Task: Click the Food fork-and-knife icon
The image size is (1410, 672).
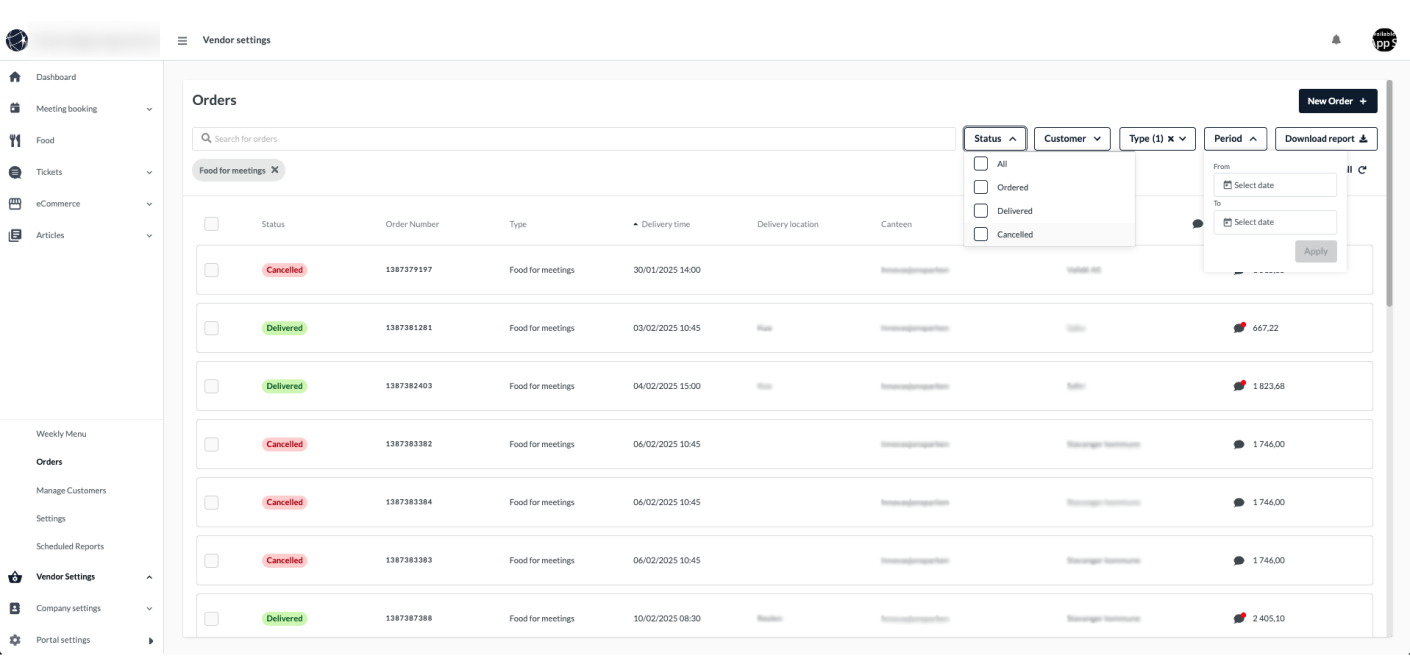Action: pos(15,140)
